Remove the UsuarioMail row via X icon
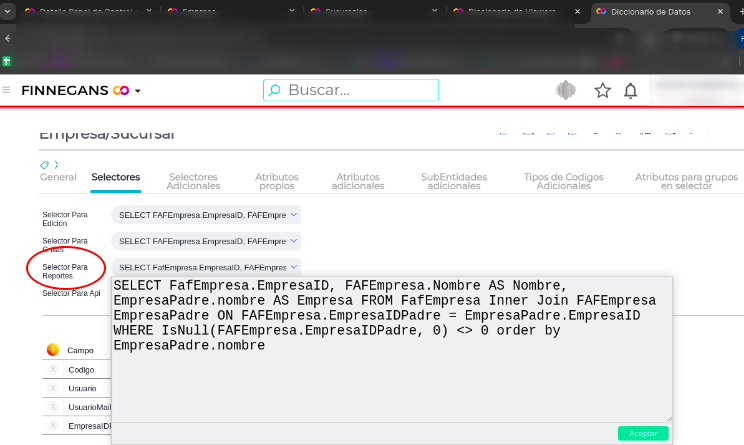This screenshot has height=445, width=744. tap(53, 407)
